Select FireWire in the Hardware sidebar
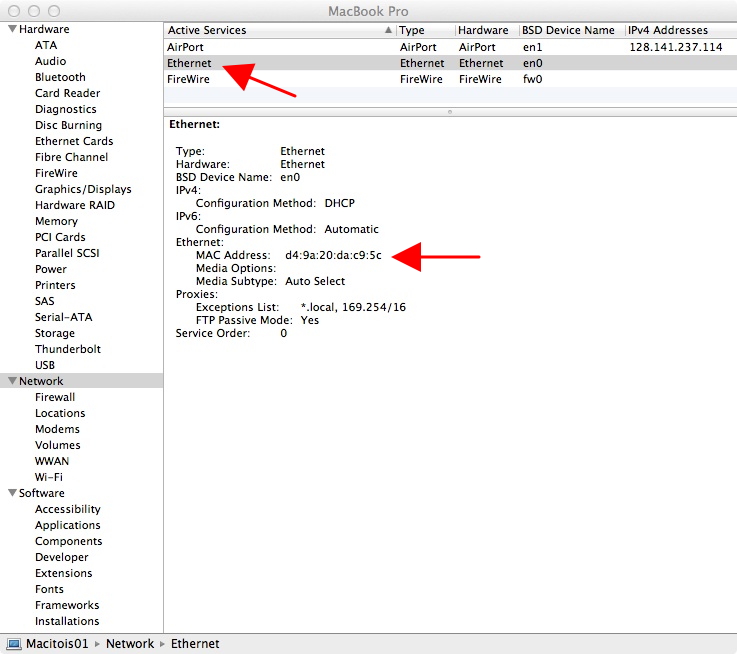 [56, 173]
